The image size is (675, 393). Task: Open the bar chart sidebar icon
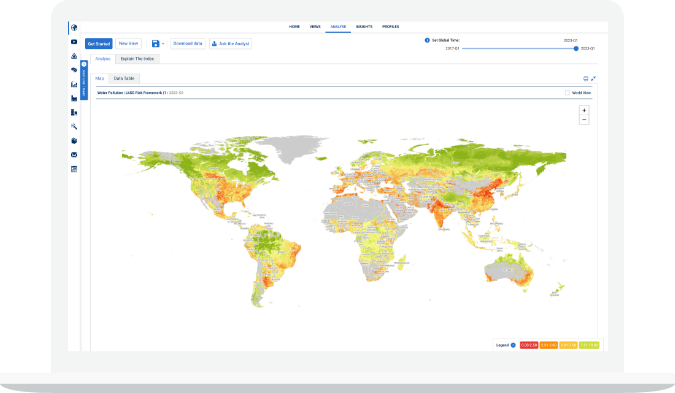[x=74, y=84]
